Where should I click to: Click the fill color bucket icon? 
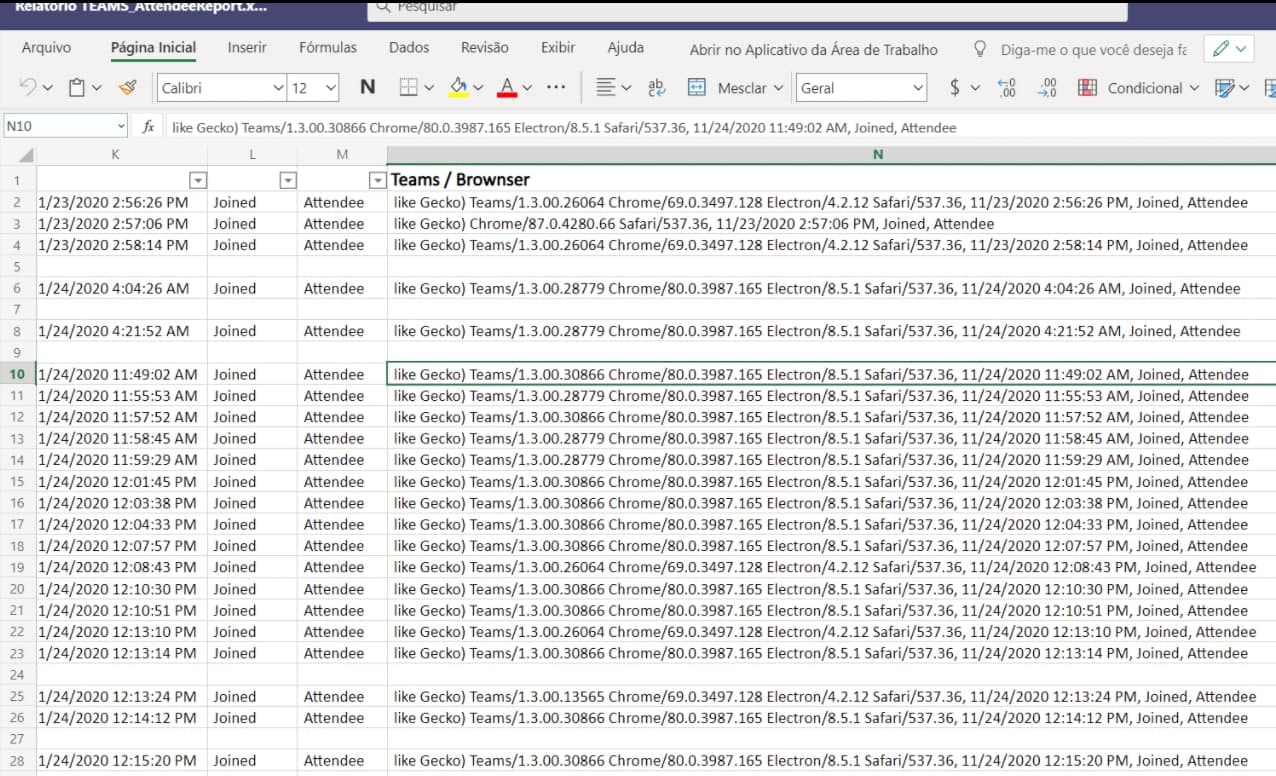457,88
